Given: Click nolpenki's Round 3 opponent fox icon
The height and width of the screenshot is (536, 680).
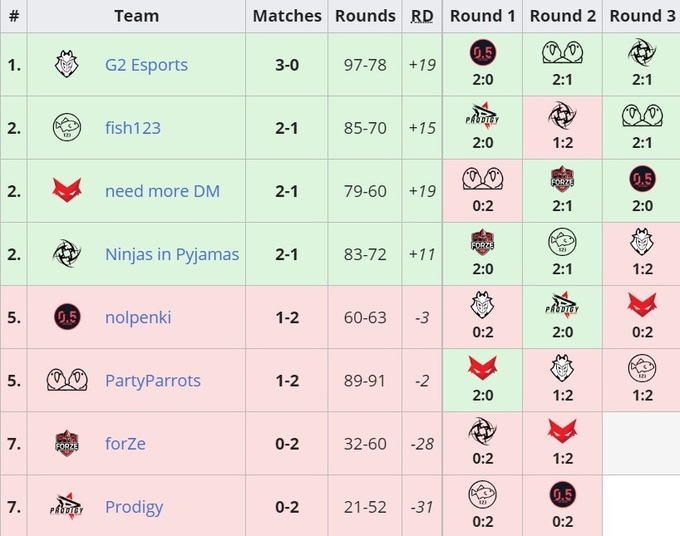Looking at the screenshot, I should click(x=642, y=304).
